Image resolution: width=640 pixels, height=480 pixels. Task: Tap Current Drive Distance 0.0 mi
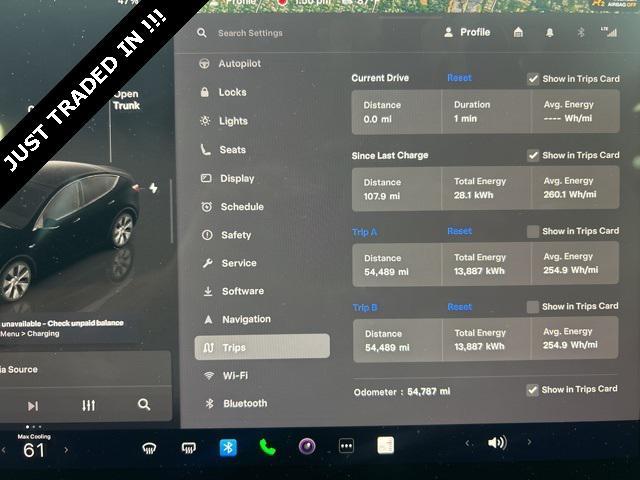[x=382, y=112]
